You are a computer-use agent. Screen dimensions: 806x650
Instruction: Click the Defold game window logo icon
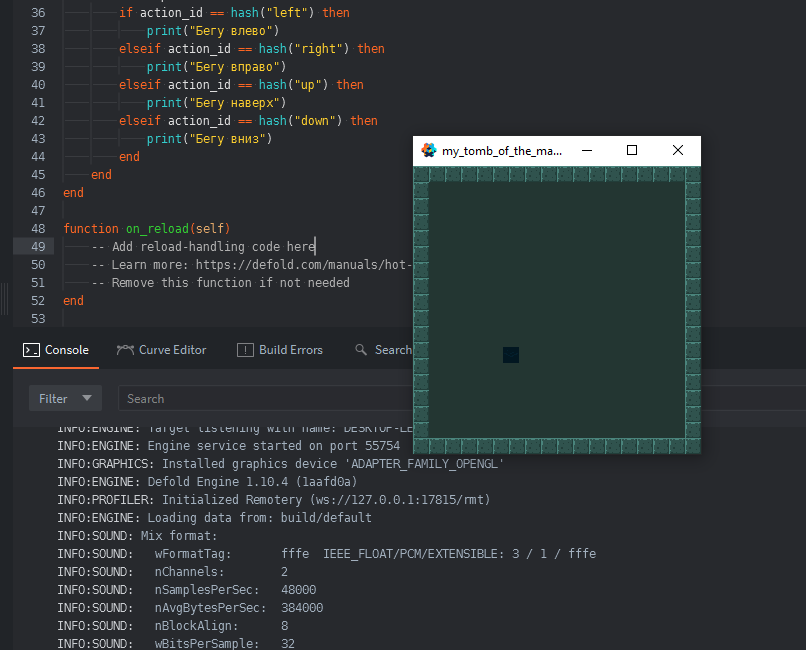428,150
